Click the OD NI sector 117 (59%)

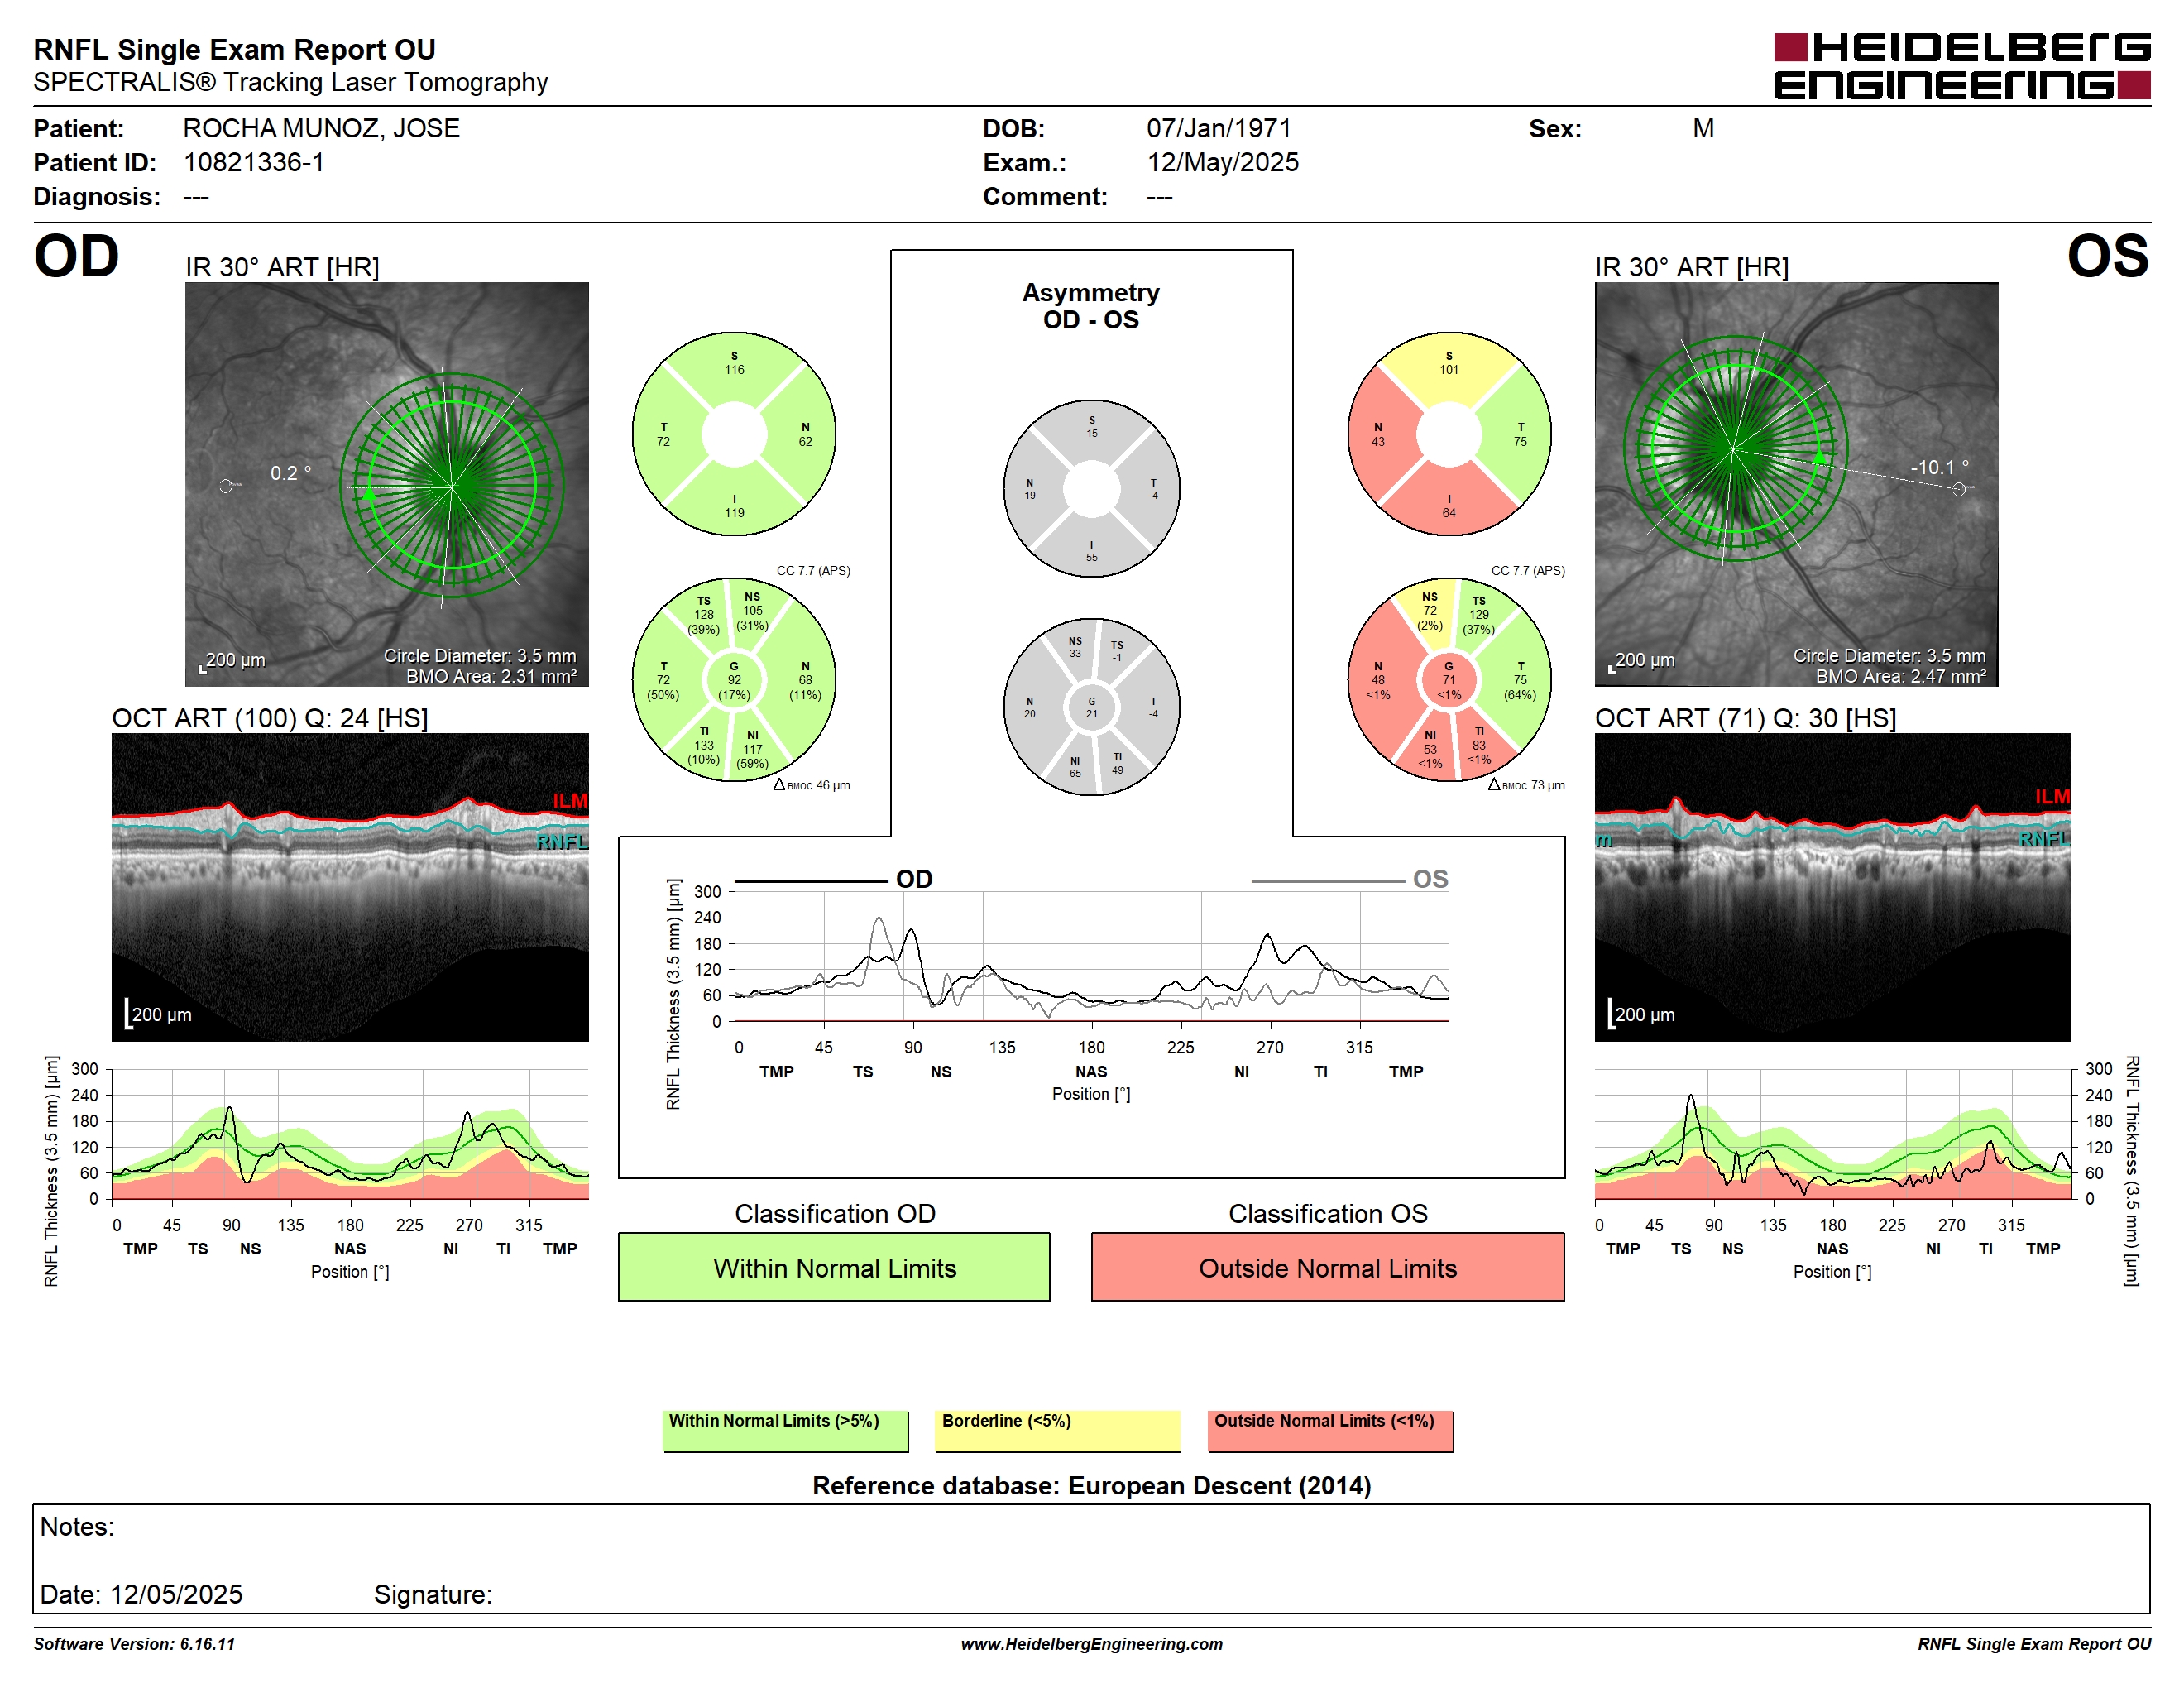point(752,750)
